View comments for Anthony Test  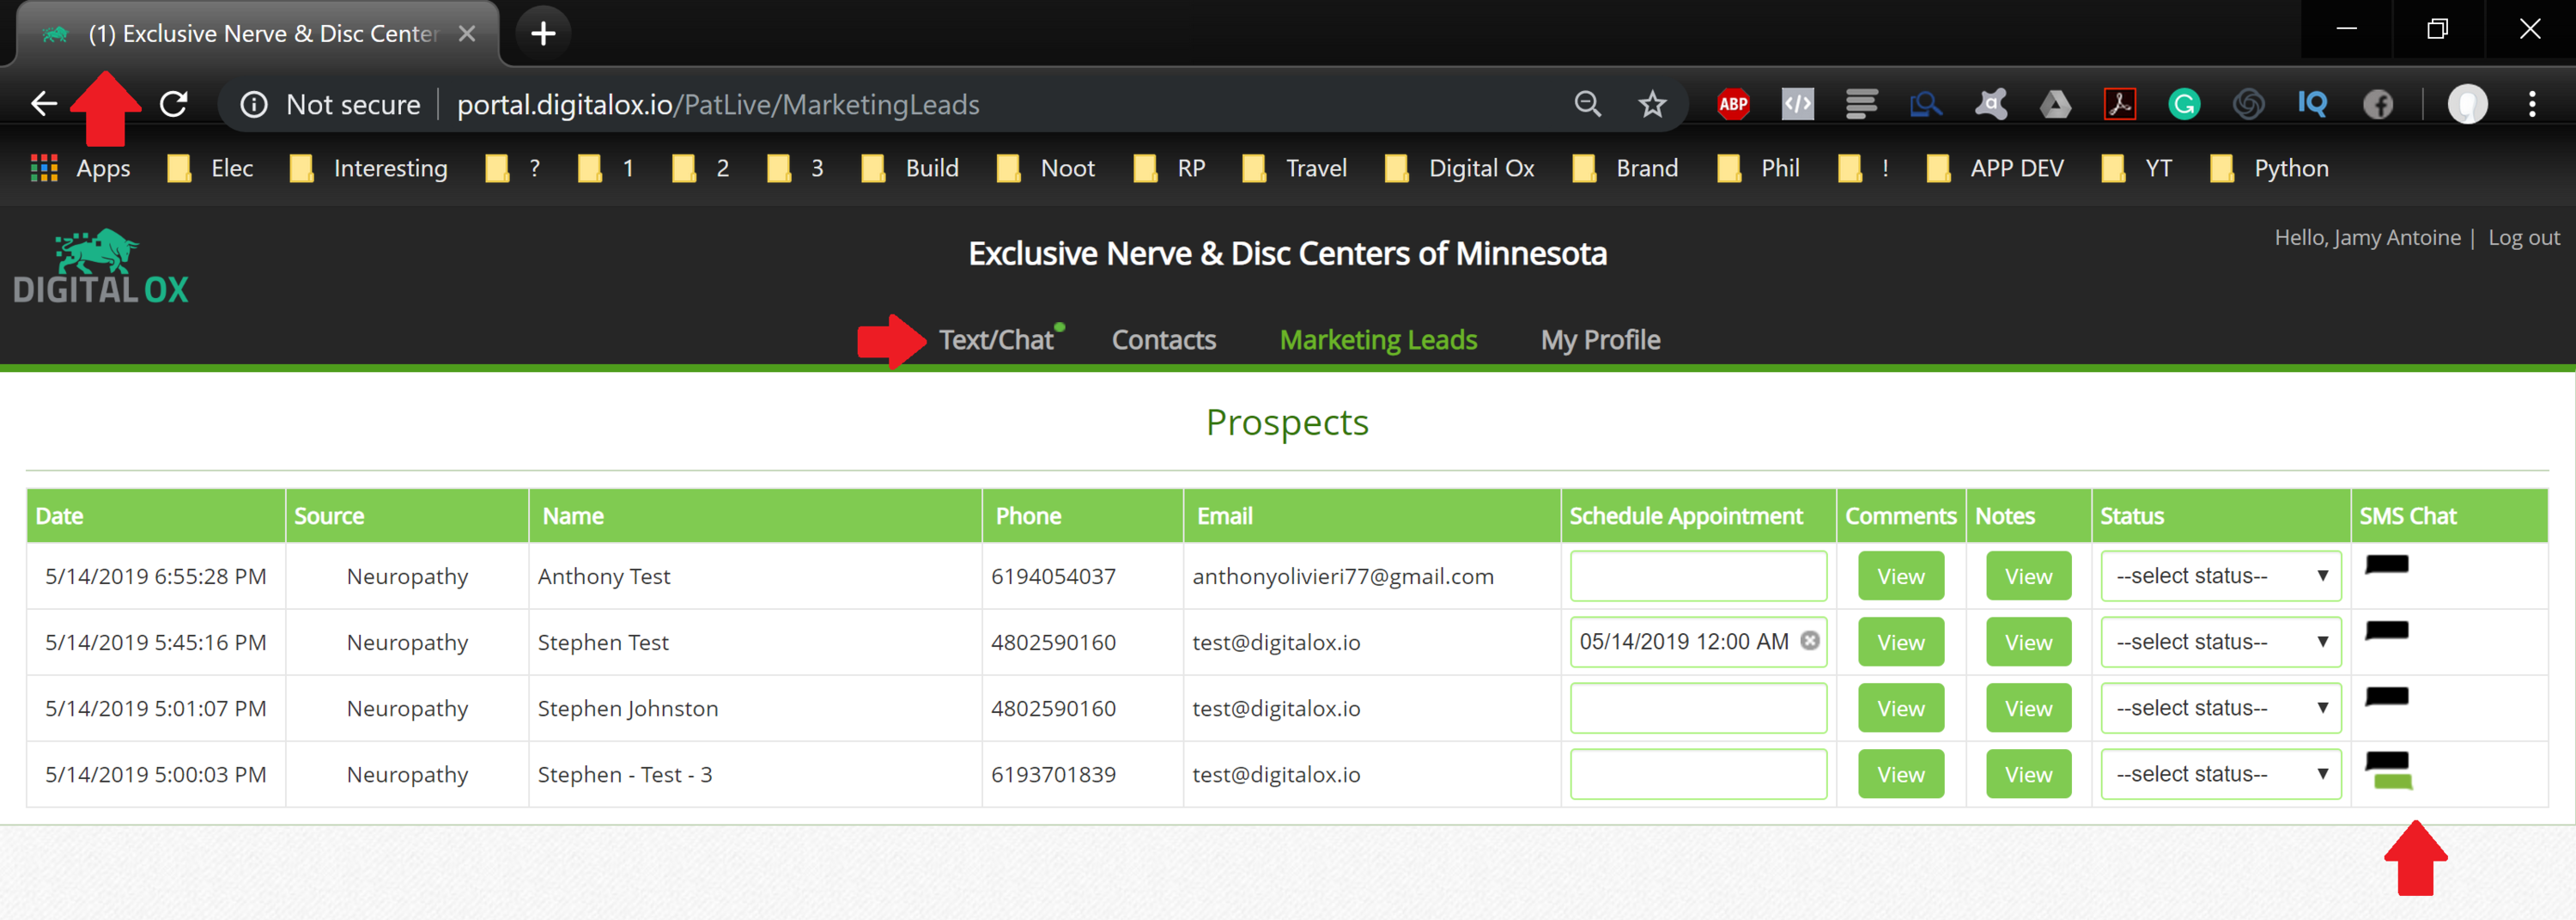[x=1900, y=576]
